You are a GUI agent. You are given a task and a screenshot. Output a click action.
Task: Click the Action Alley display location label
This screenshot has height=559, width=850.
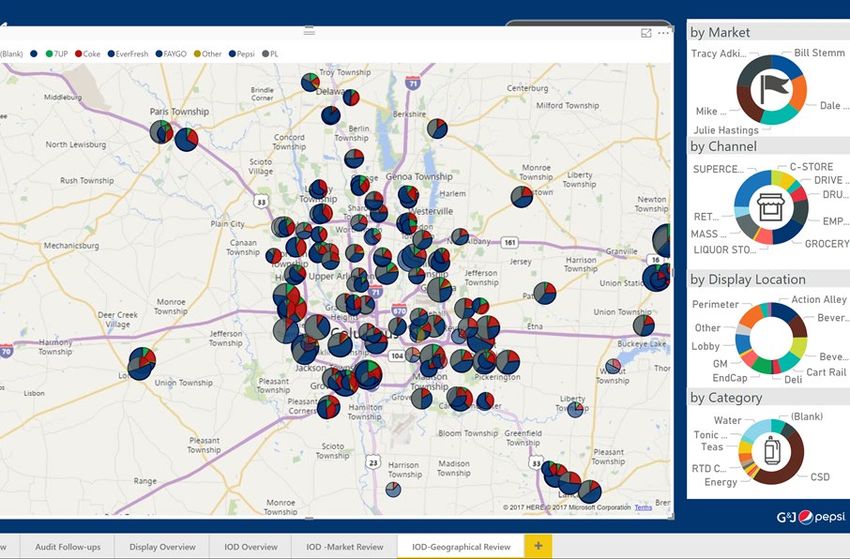coord(819,299)
